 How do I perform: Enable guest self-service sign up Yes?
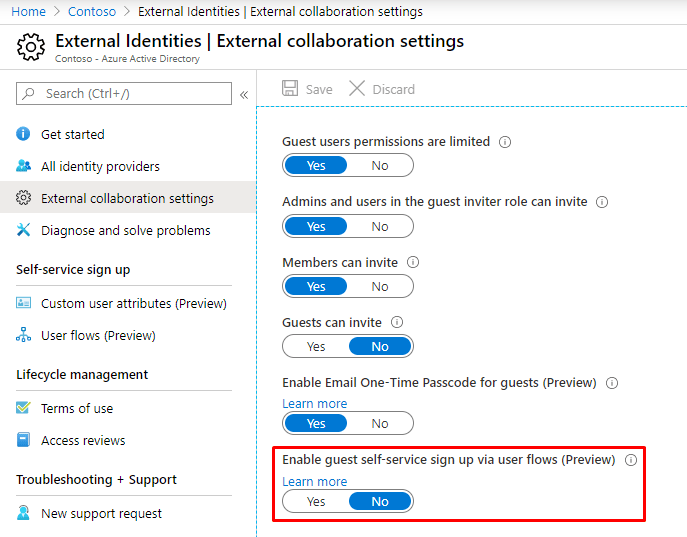click(x=316, y=501)
